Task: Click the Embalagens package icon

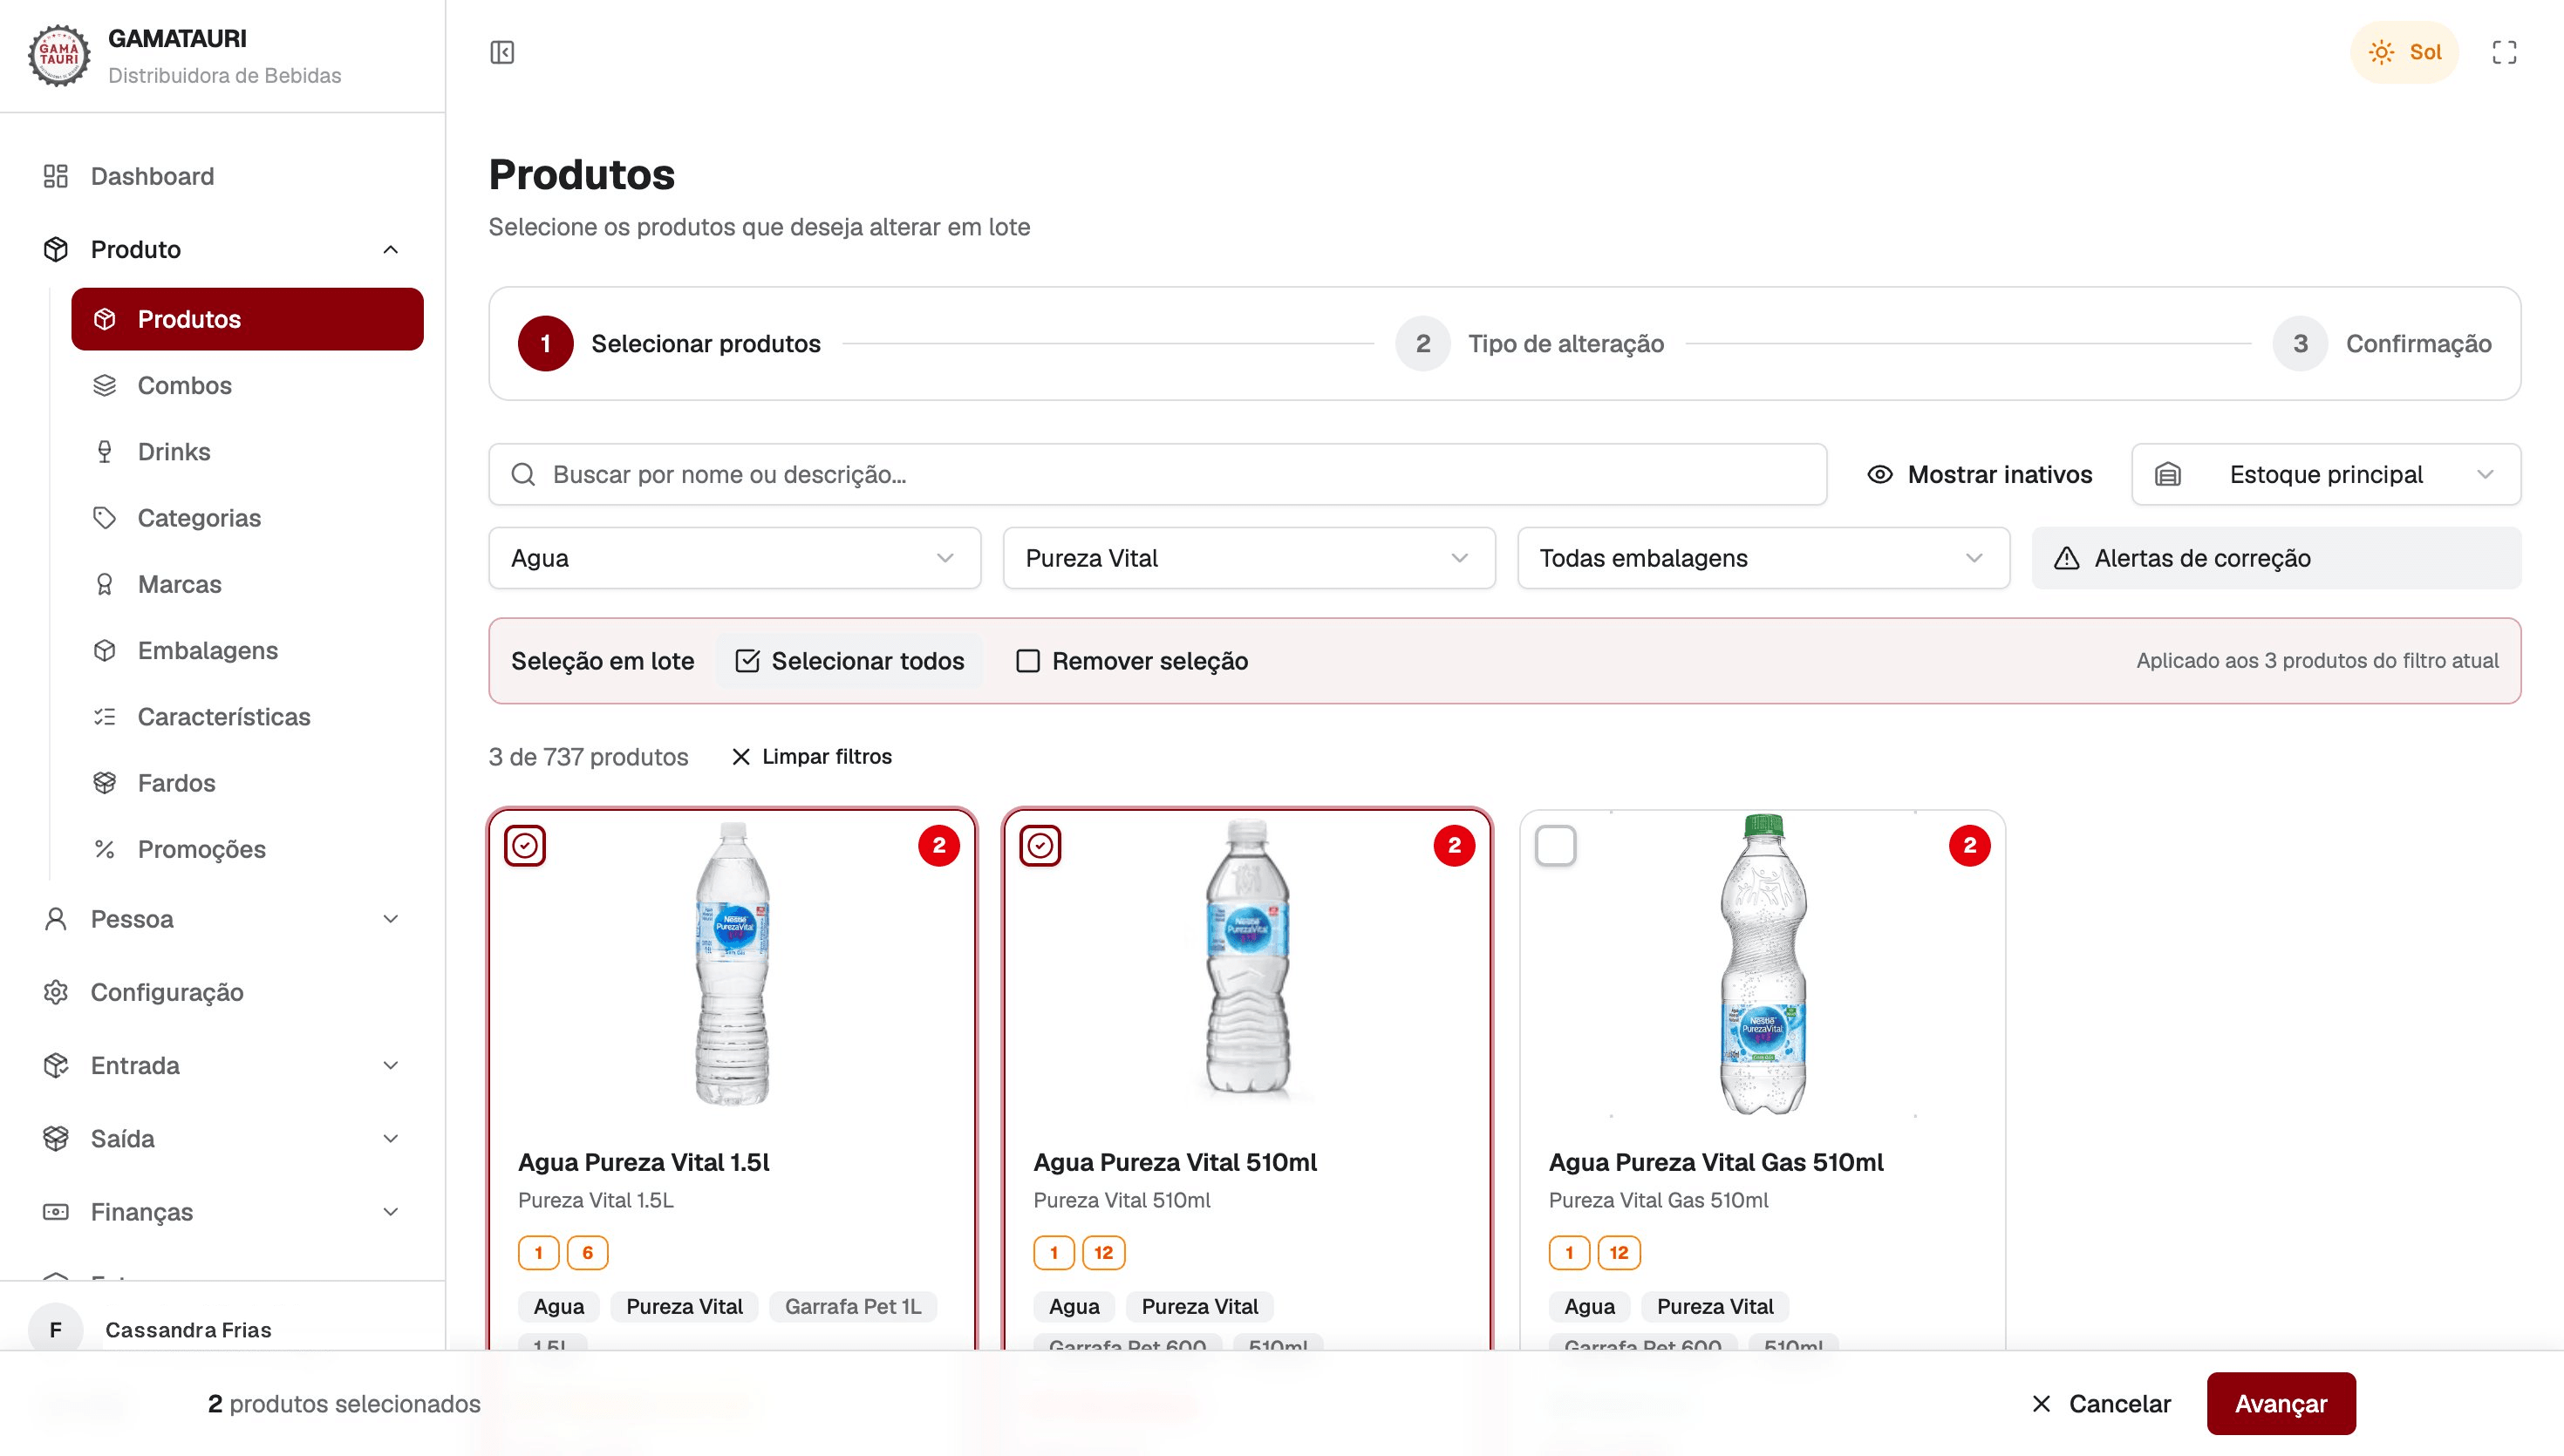Action: click(x=105, y=650)
